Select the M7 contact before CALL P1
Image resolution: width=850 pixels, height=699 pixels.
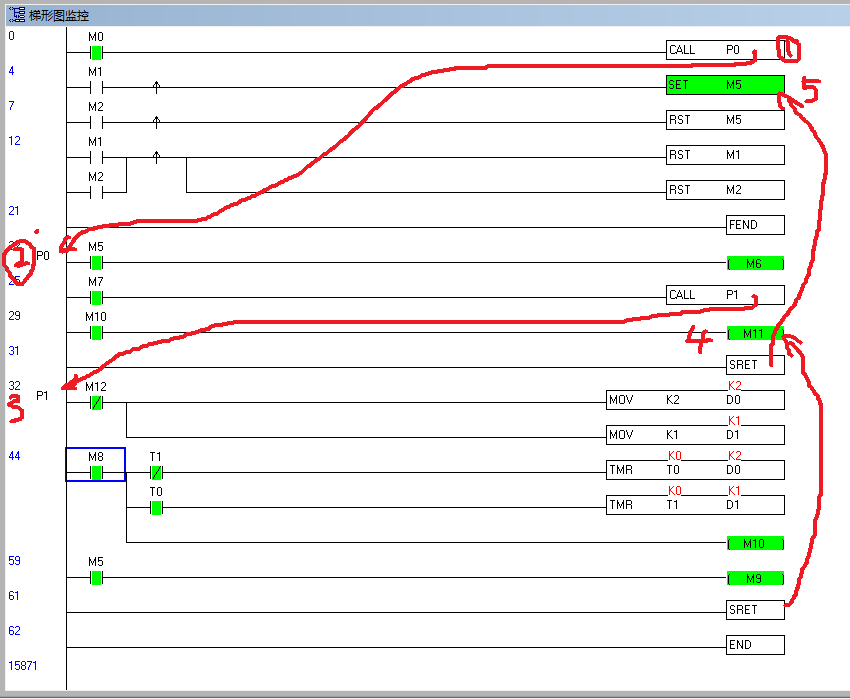(x=96, y=298)
